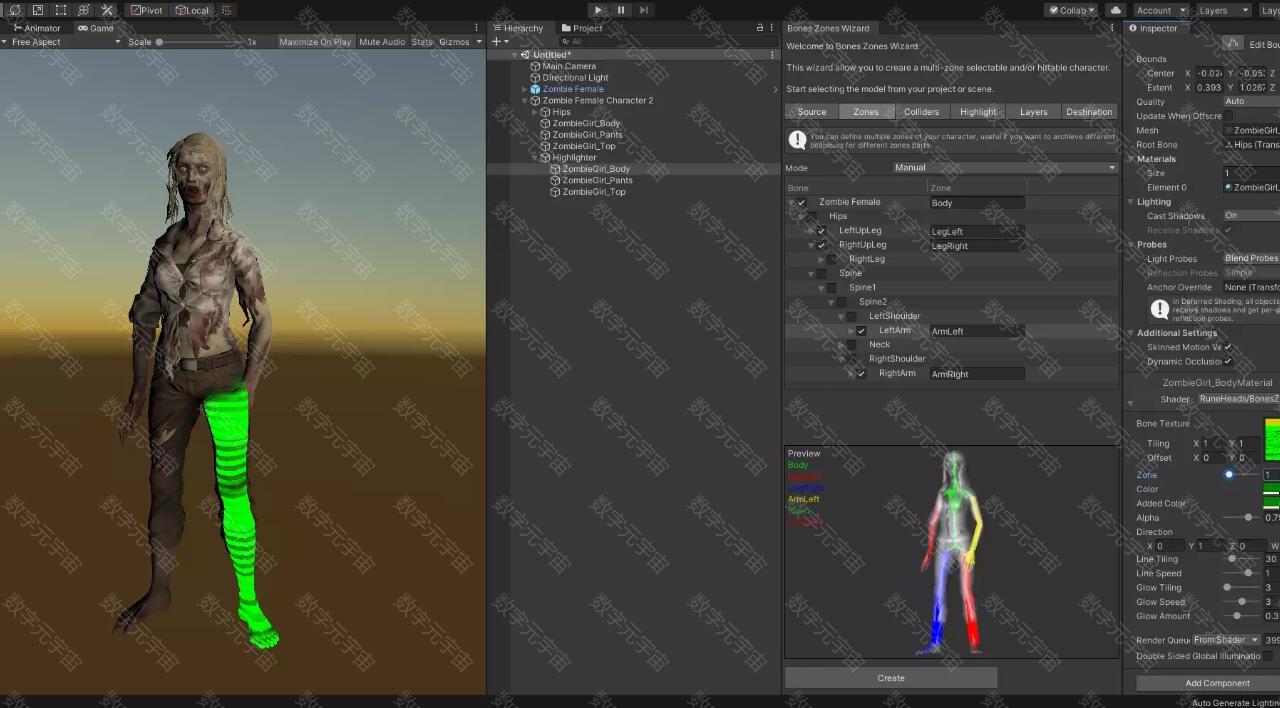Open Account dropdown
This screenshot has width=1280, height=708.
point(1160,10)
